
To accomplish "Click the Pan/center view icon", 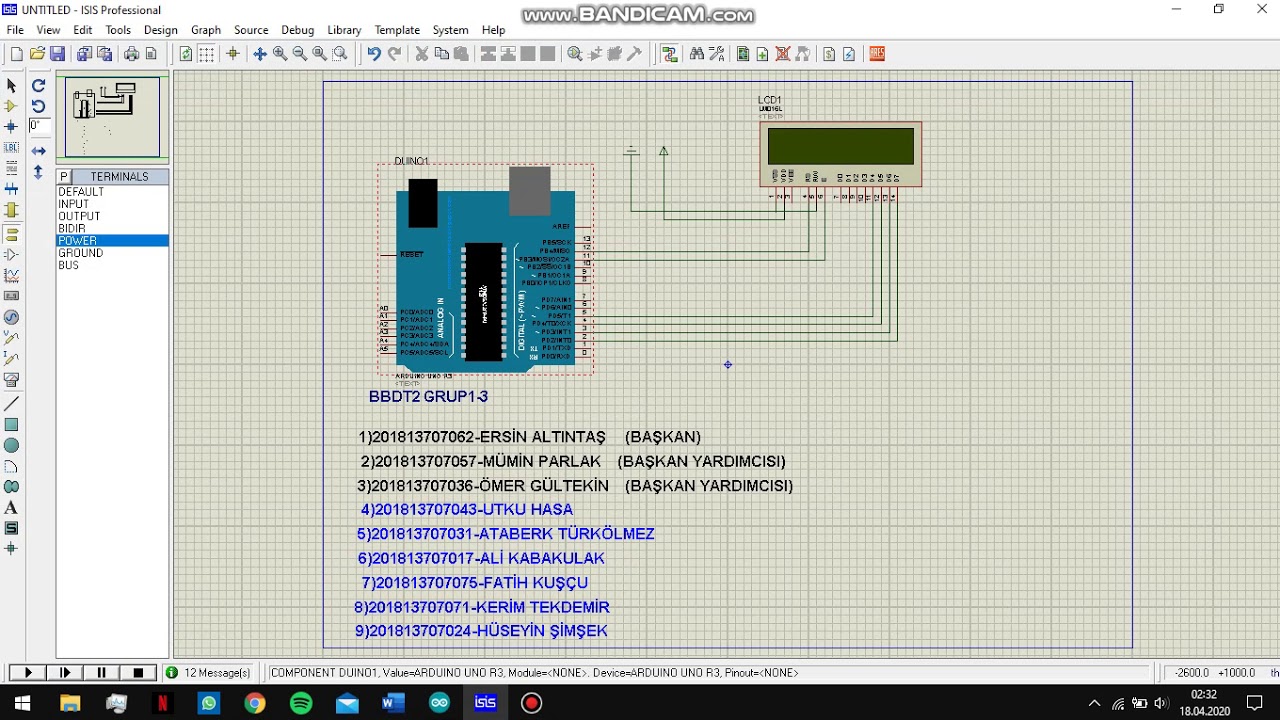I will point(260,54).
